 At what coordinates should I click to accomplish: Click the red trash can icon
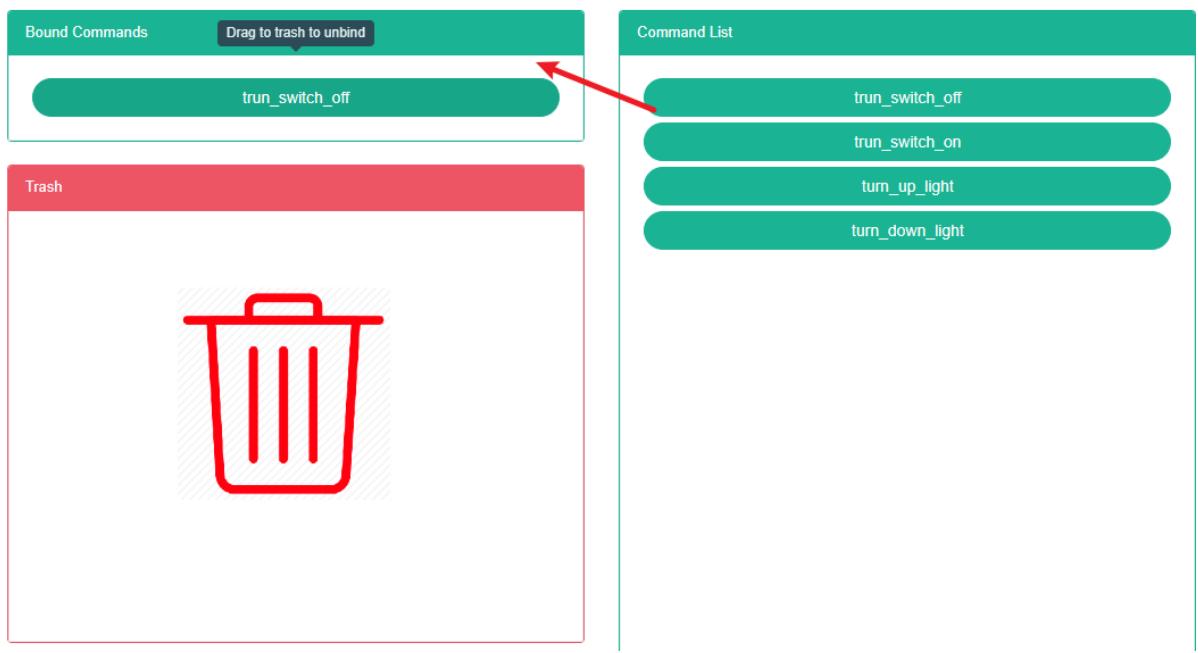[283, 394]
